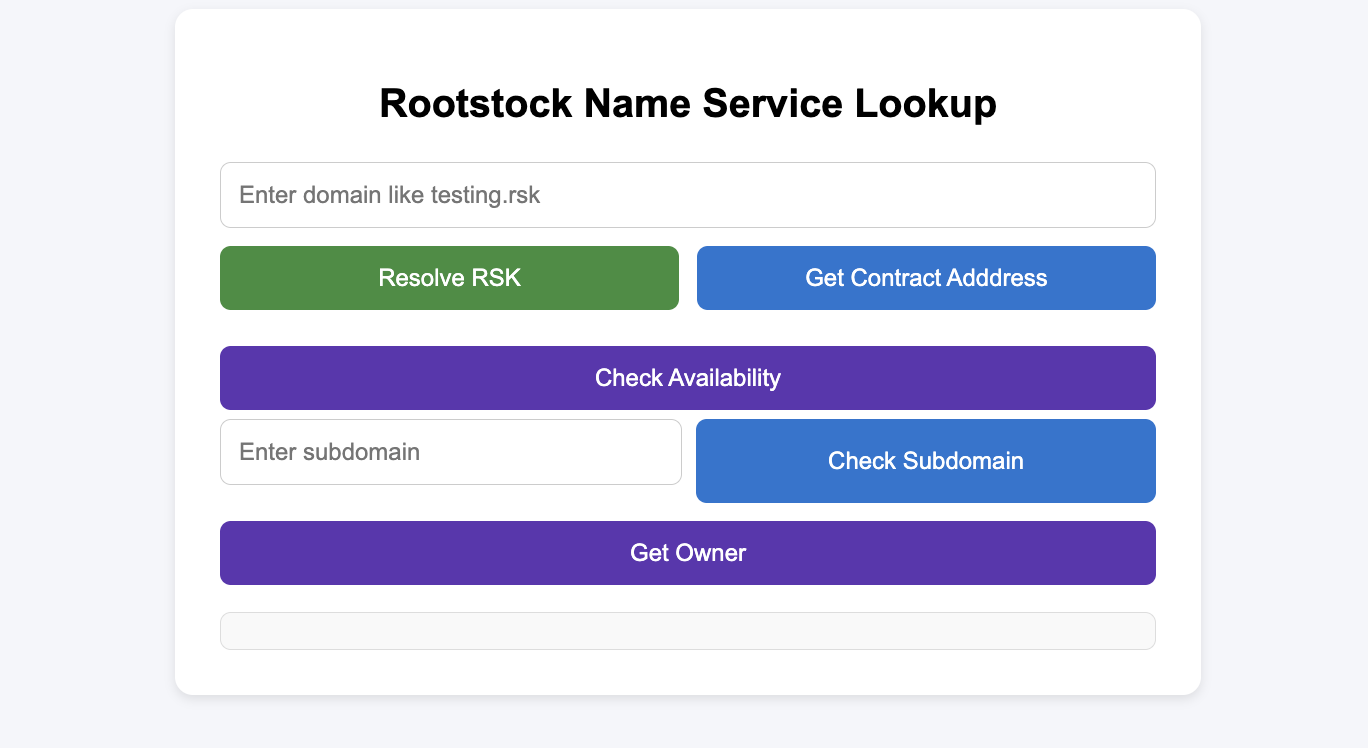Verify the entered subdomain

pos(926,461)
